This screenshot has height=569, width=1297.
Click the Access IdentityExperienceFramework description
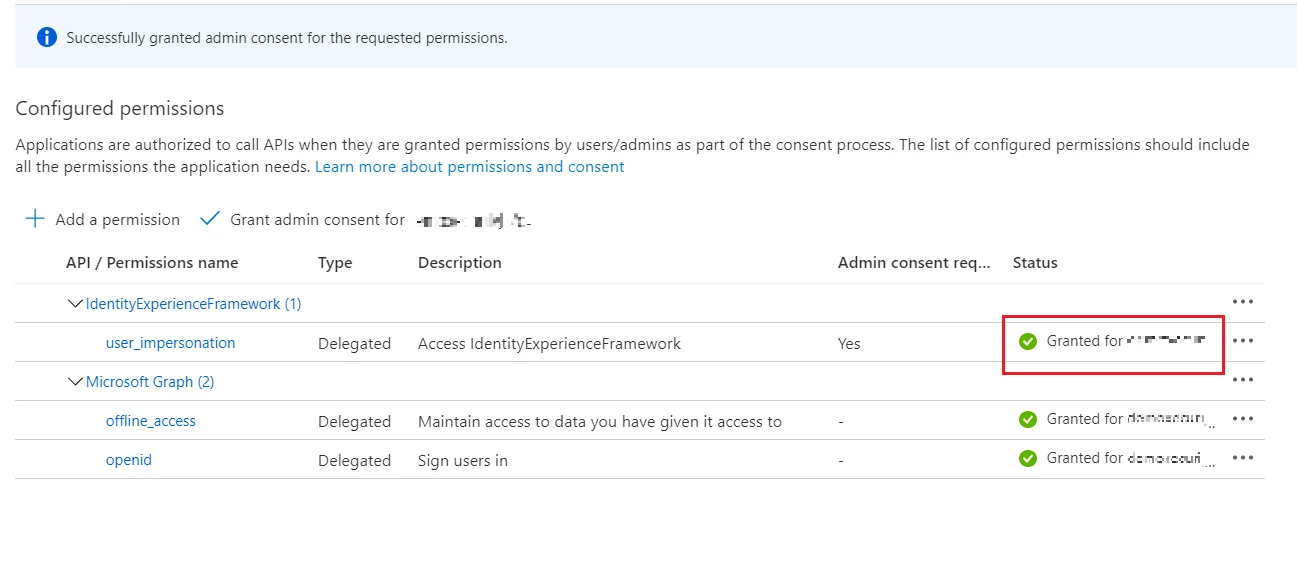pyautogui.click(x=549, y=343)
